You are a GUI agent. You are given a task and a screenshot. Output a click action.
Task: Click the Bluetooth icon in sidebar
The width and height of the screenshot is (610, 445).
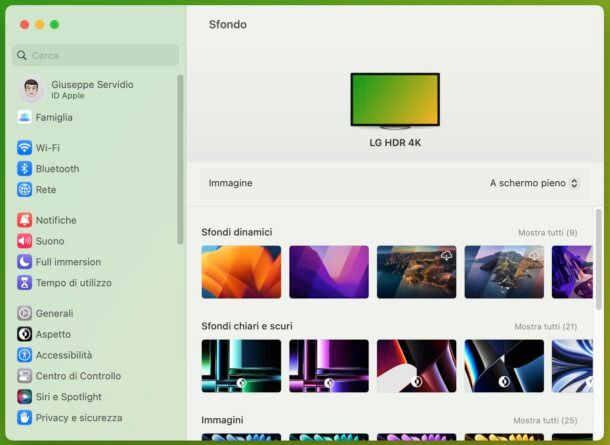point(25,169)
